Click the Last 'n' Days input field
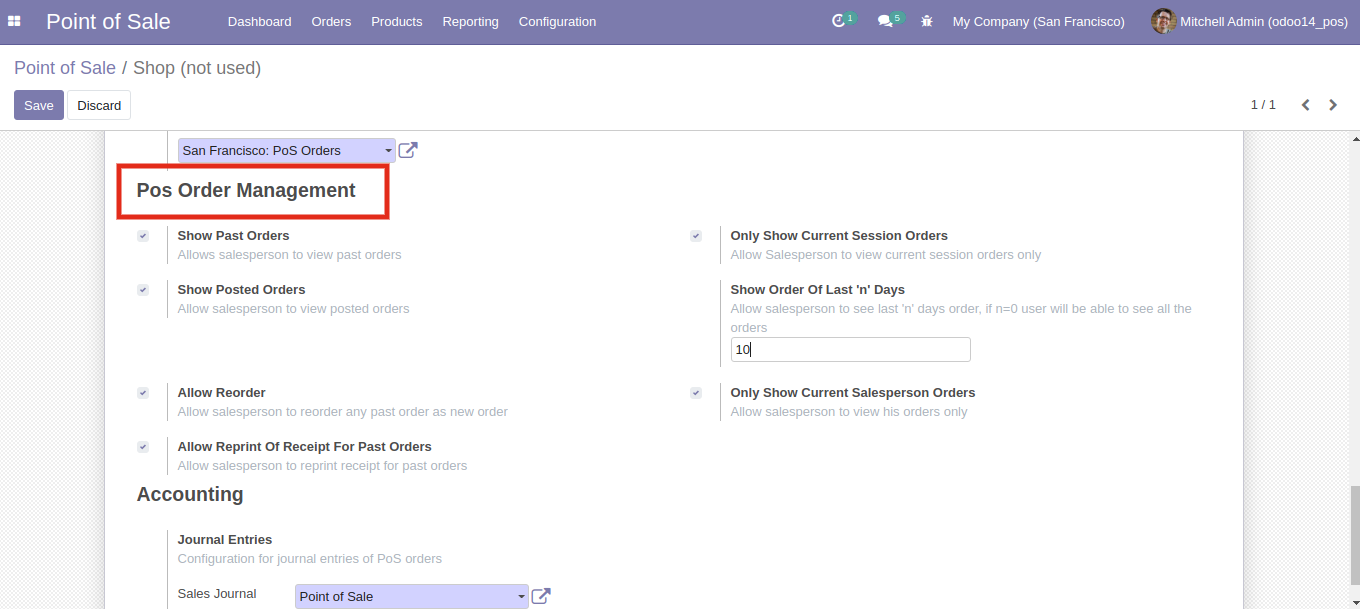Image resolution: width=1360 pixels, height=609 pixels. (x=850, y=349)
